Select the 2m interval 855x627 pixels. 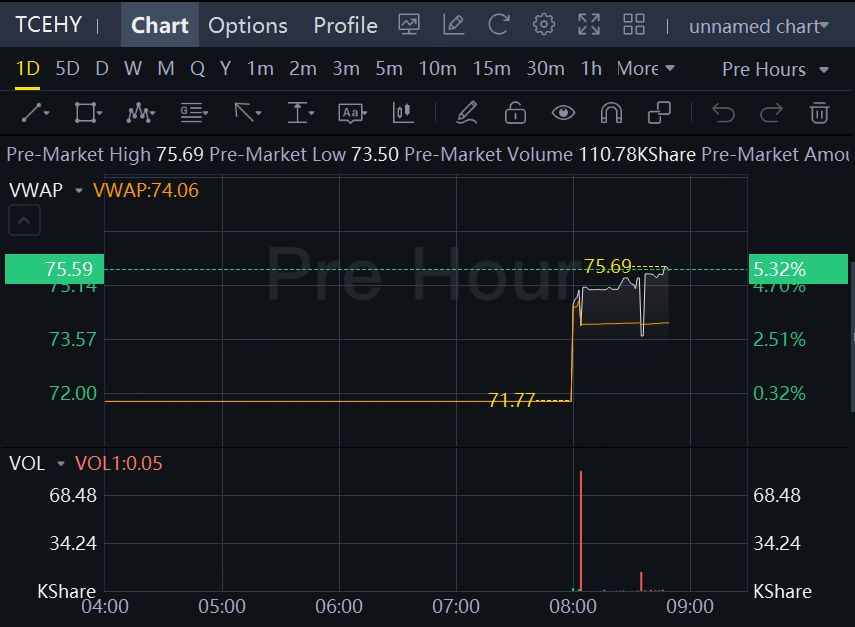click(303, 69)
